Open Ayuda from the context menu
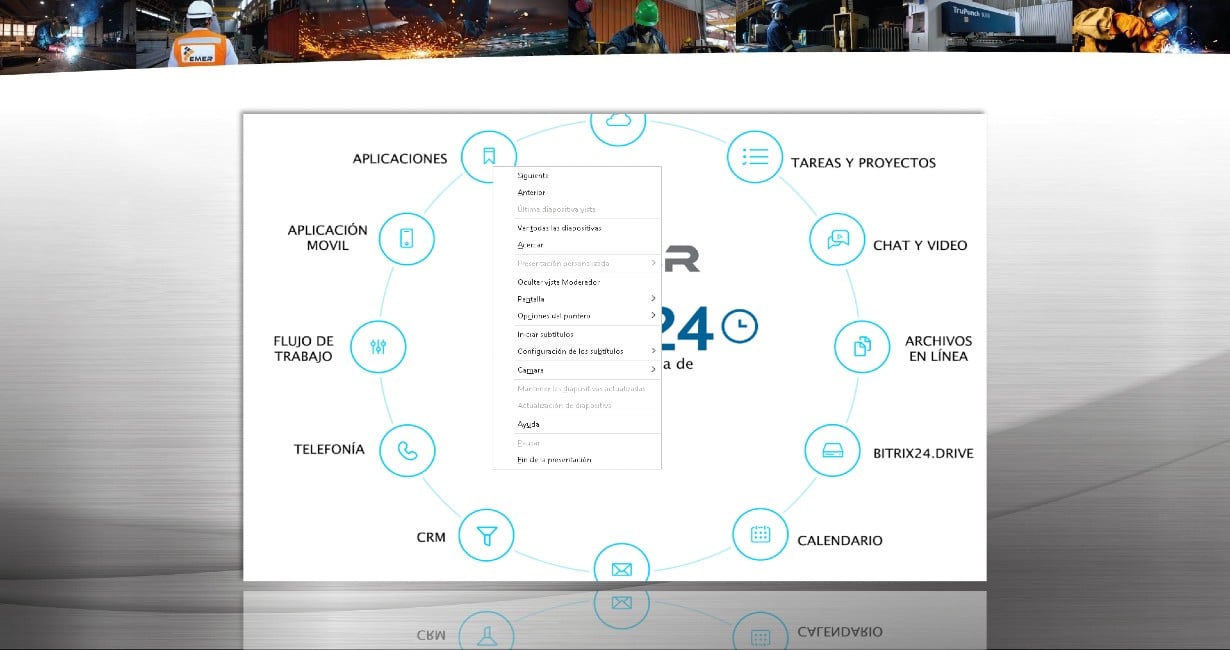The image size is (1230, 650). 576,424
